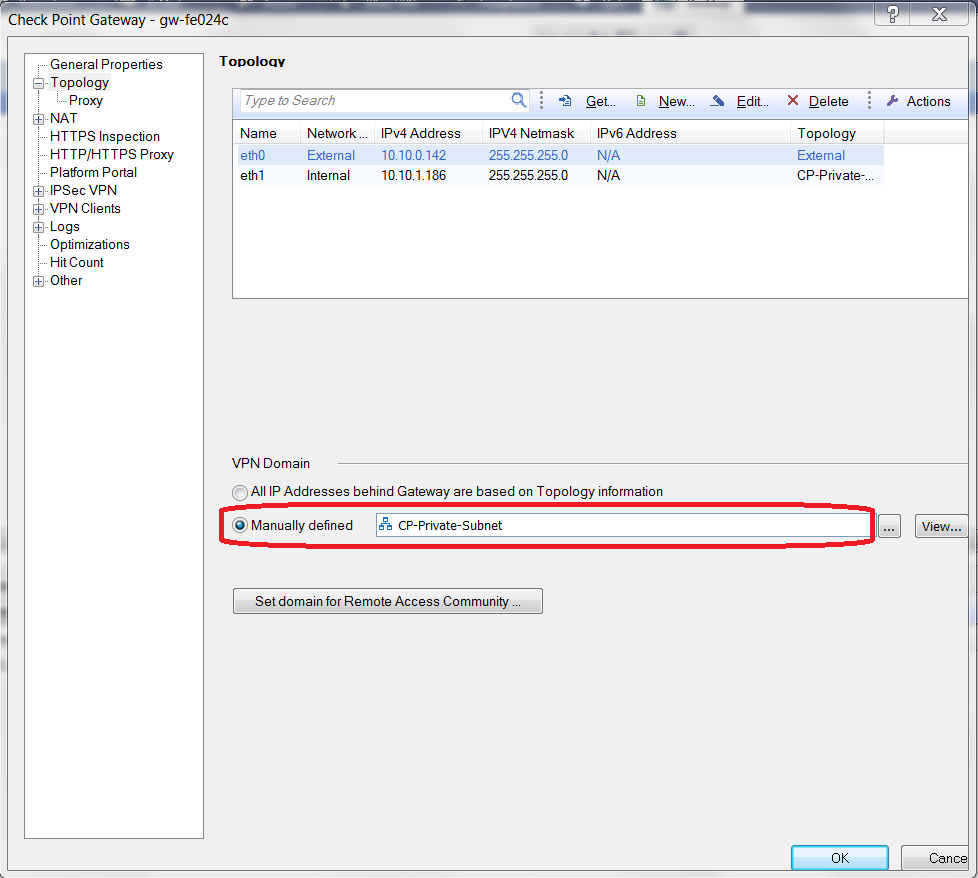978x878 pixels.
Task: Expand the IPSec VPN tree node
Action: pos(39,191)
